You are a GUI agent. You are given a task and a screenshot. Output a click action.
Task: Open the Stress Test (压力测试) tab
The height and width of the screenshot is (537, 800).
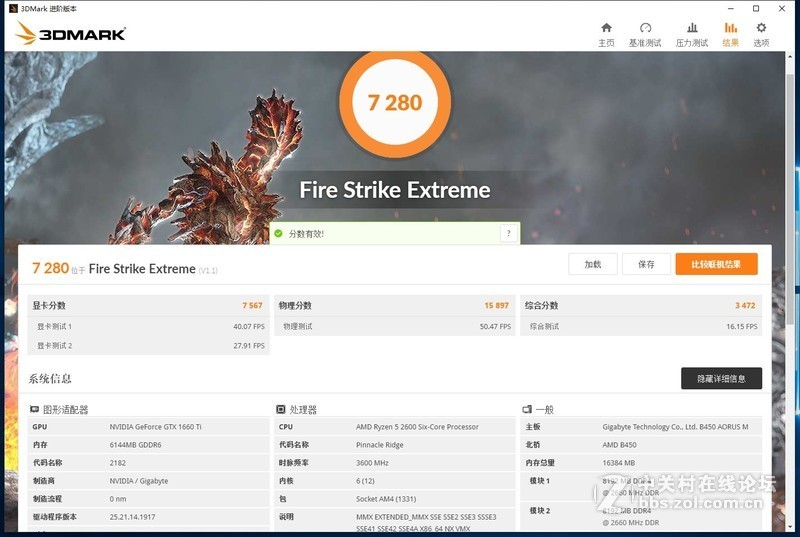point(692,34)
